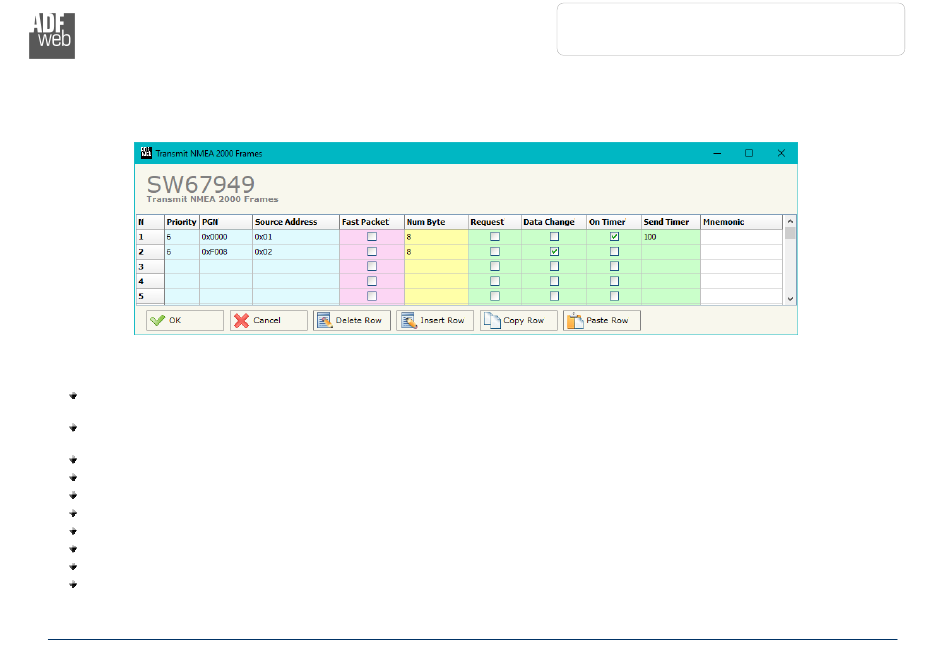This screenshot has height=659, width=950.
Task: Uncheck On Timer in row 1
Action: coord(614,237)
